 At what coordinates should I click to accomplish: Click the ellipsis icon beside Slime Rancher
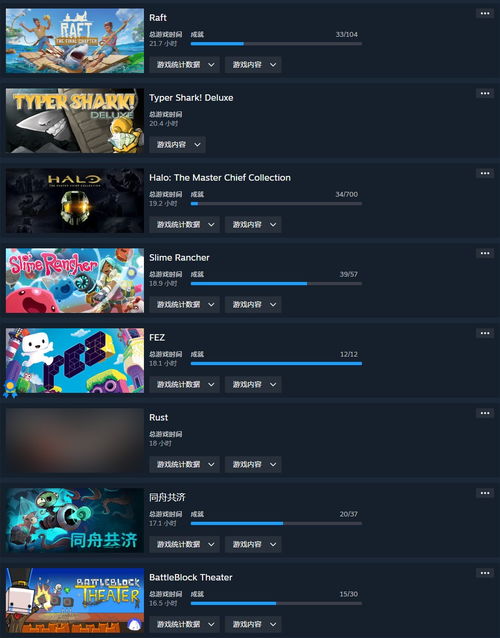(x=485, y=253)
